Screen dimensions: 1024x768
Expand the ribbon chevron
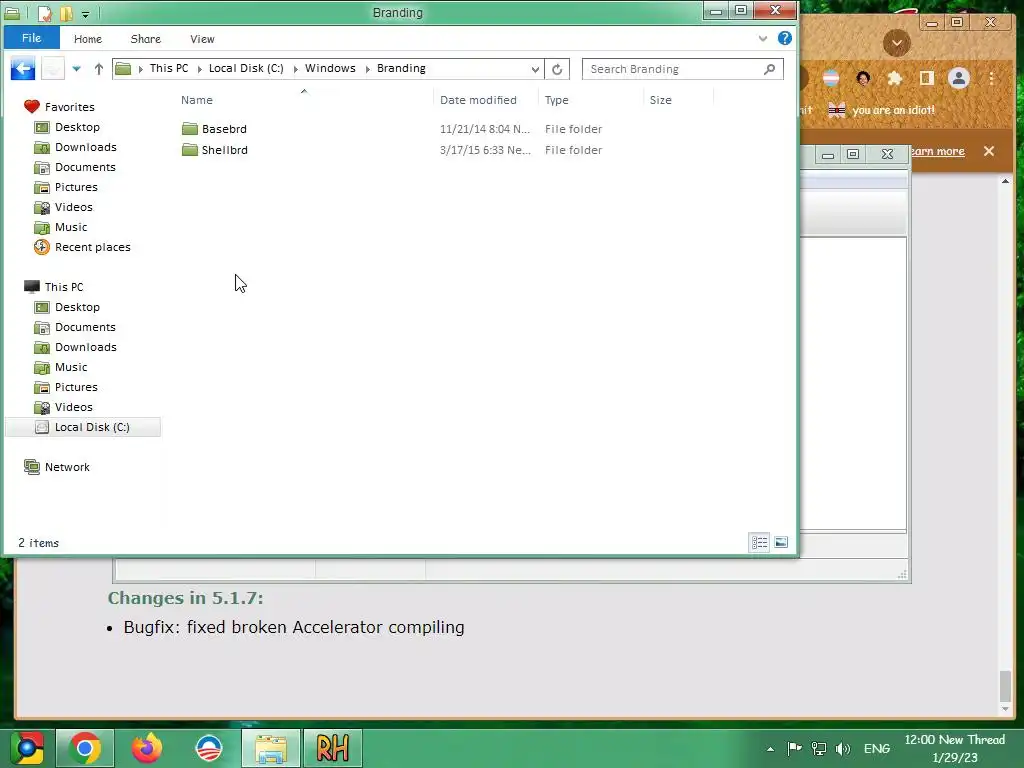pos(763,39)
